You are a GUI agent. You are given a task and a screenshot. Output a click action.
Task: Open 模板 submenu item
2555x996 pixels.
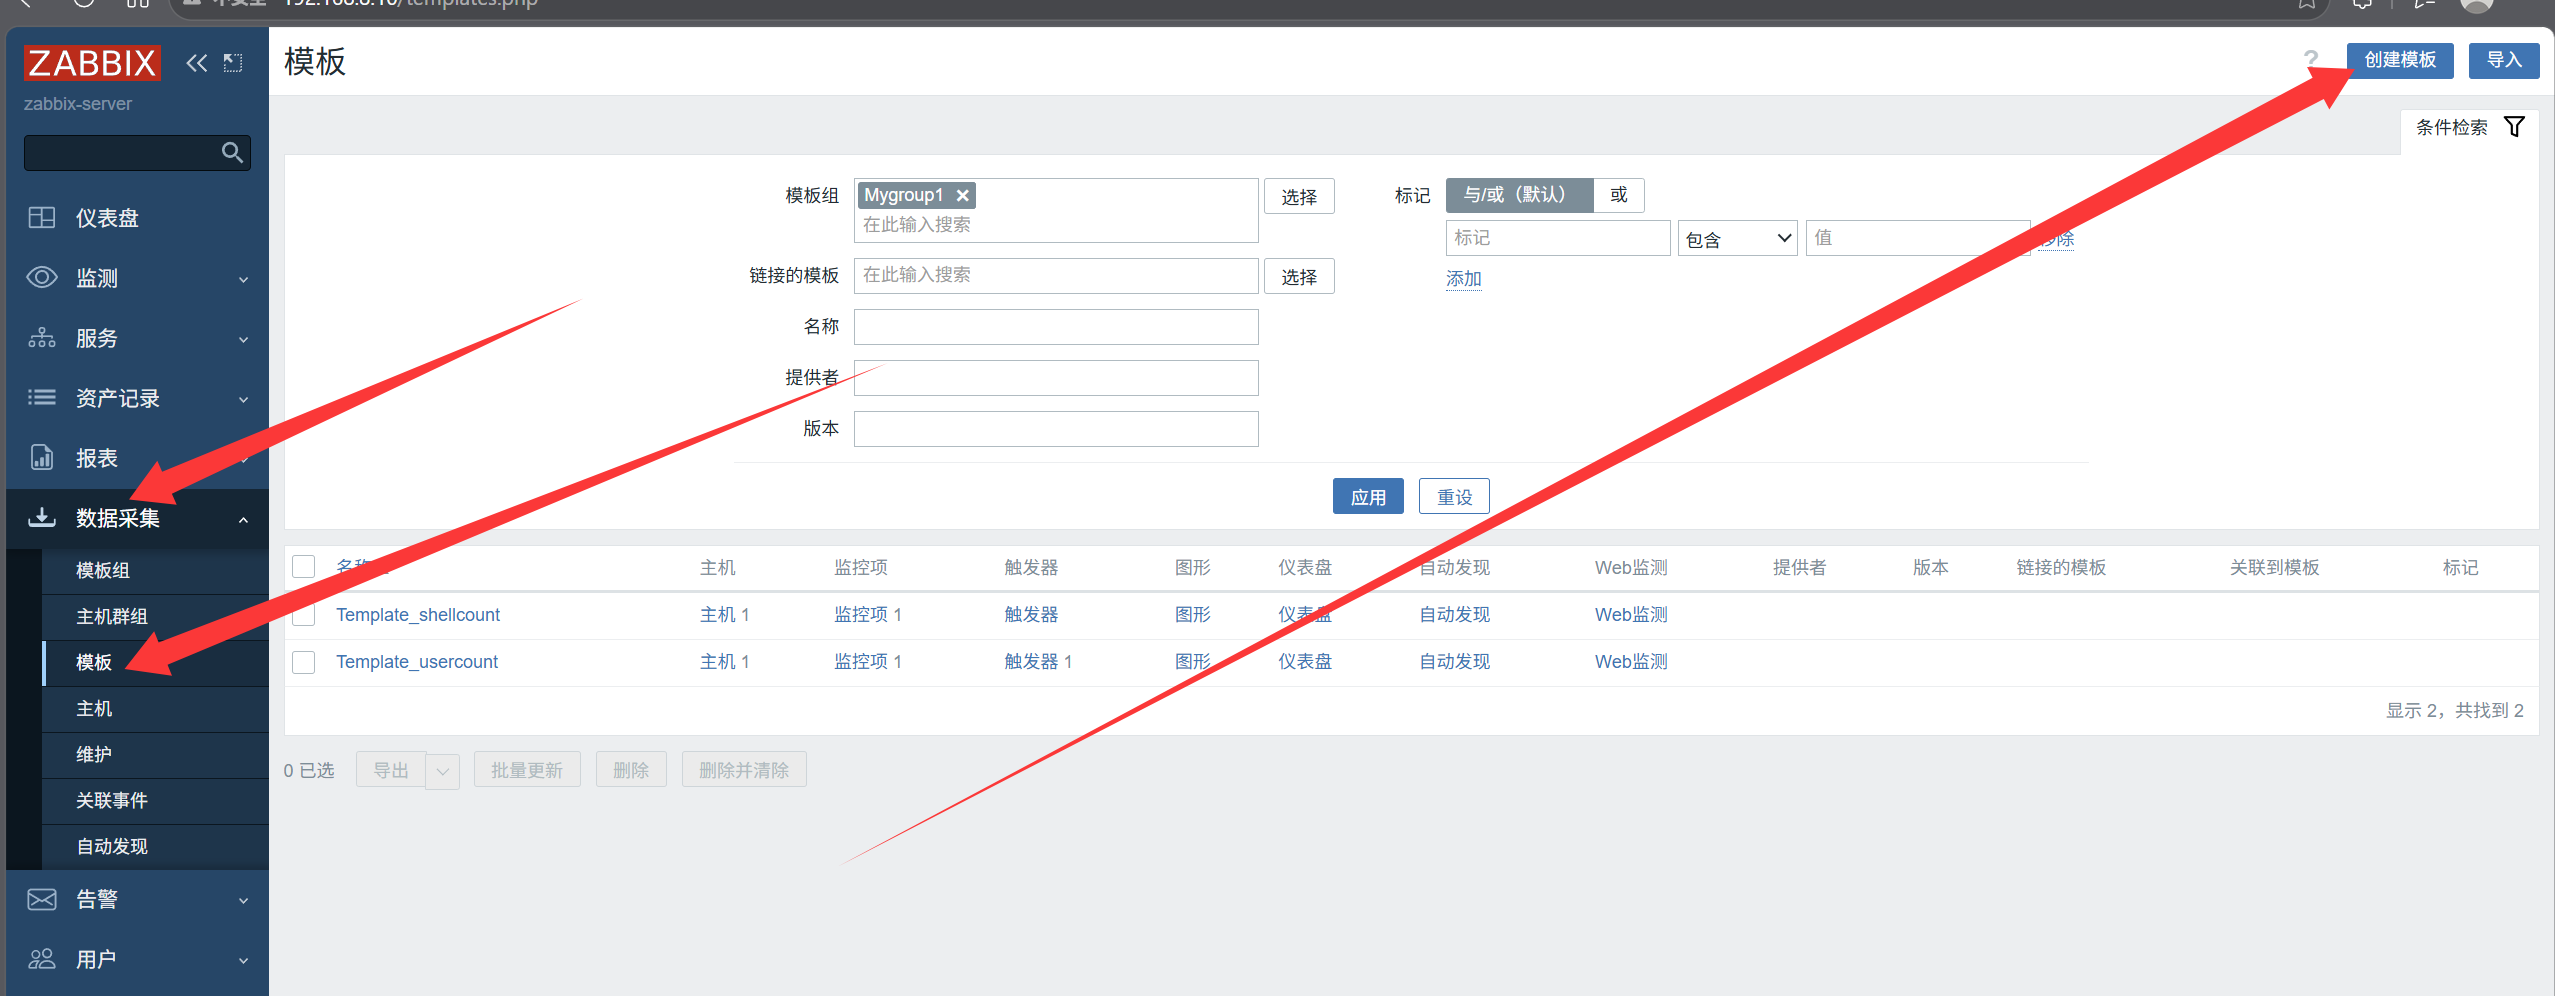(x=155, y=662)
